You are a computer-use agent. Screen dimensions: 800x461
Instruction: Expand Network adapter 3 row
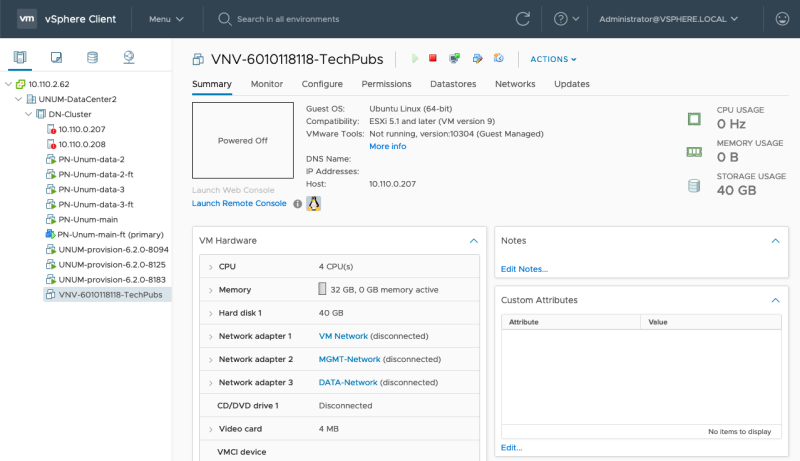pyautogui.click(x=211, y=383)
